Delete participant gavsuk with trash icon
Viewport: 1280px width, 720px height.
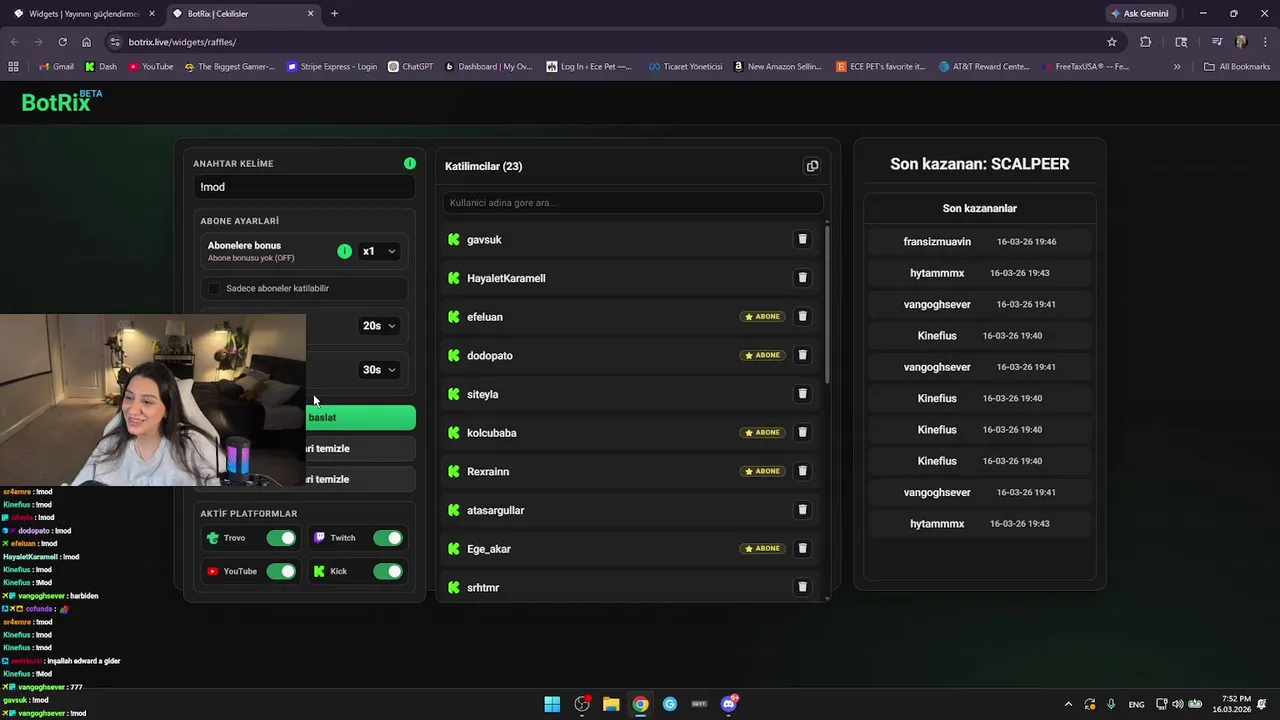pyautogui.click(x=802, y=239)
